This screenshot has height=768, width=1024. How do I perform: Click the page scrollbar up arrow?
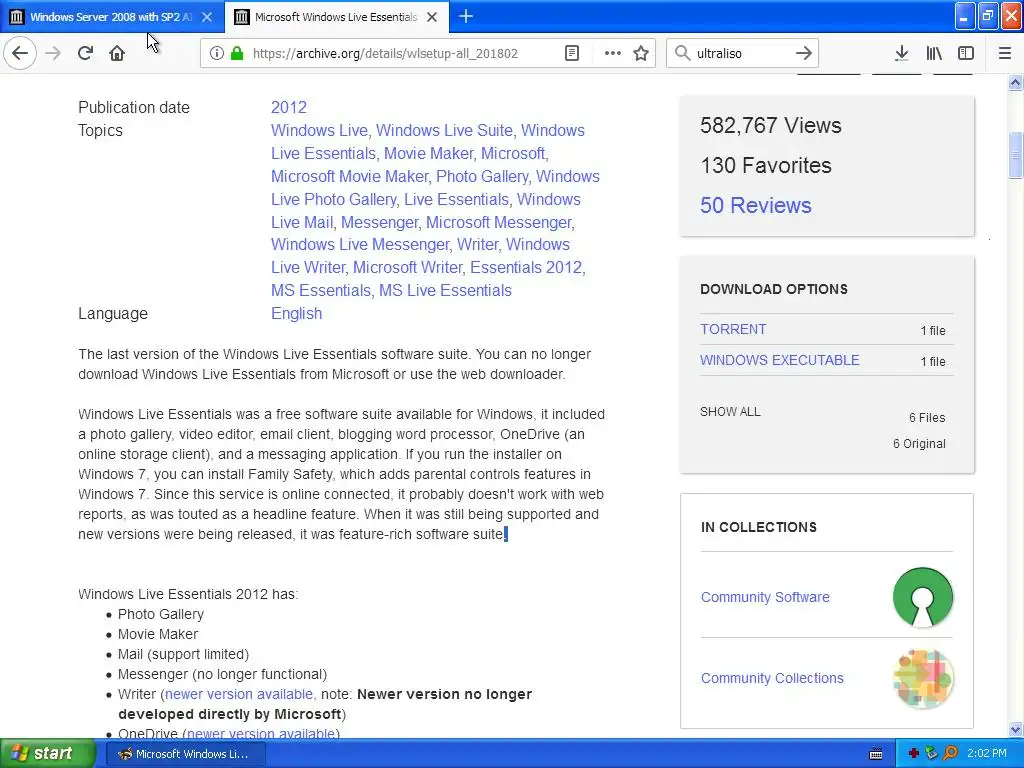click(1015, 82)
